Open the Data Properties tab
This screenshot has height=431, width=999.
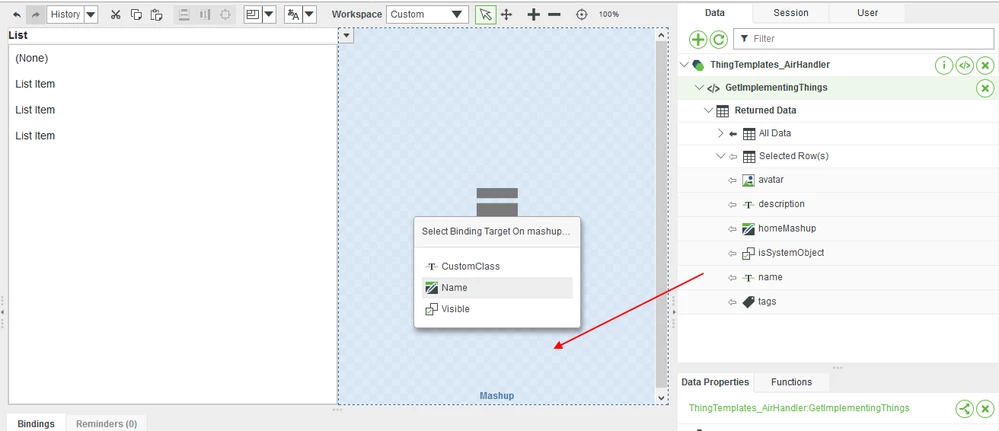point(715,382)
